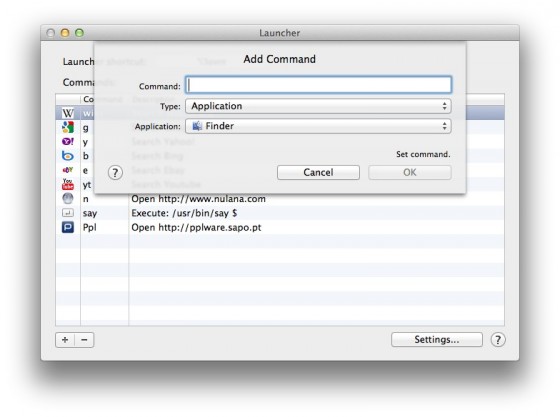This screenshot has width=560, height=417.
Task: Zoom the Launcher window with green button
Action: 79,33
